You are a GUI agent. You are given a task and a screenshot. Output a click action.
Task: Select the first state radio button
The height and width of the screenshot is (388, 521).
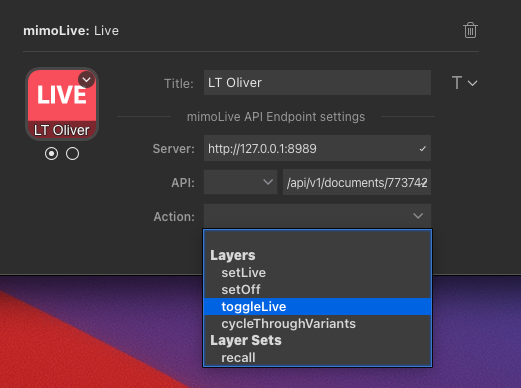[x=51, y=154]
